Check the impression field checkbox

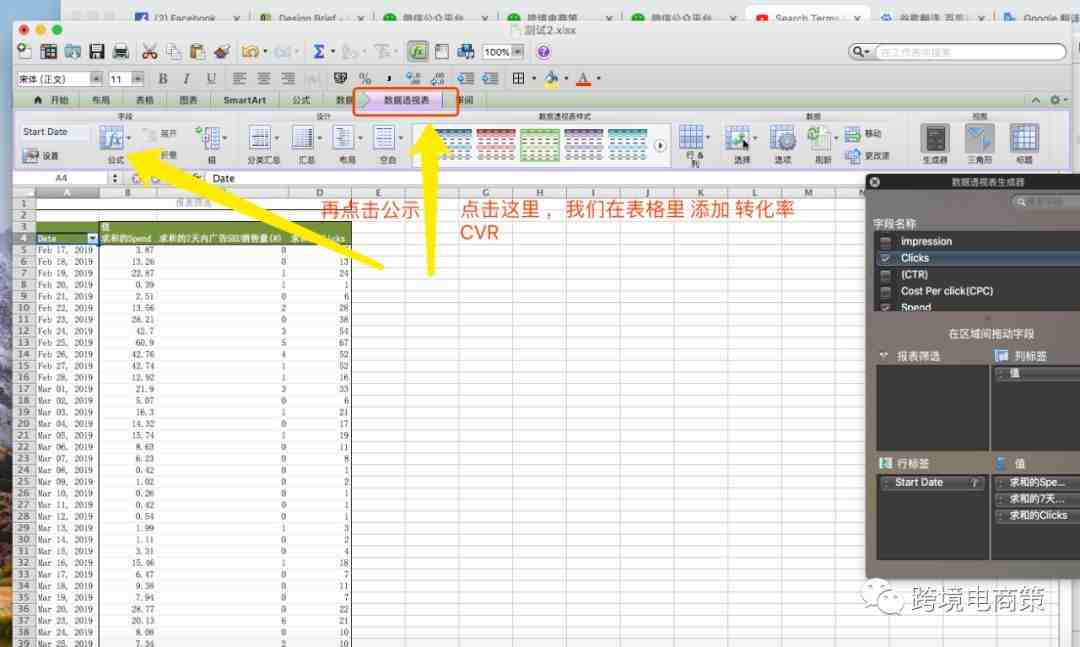point(886,242)
